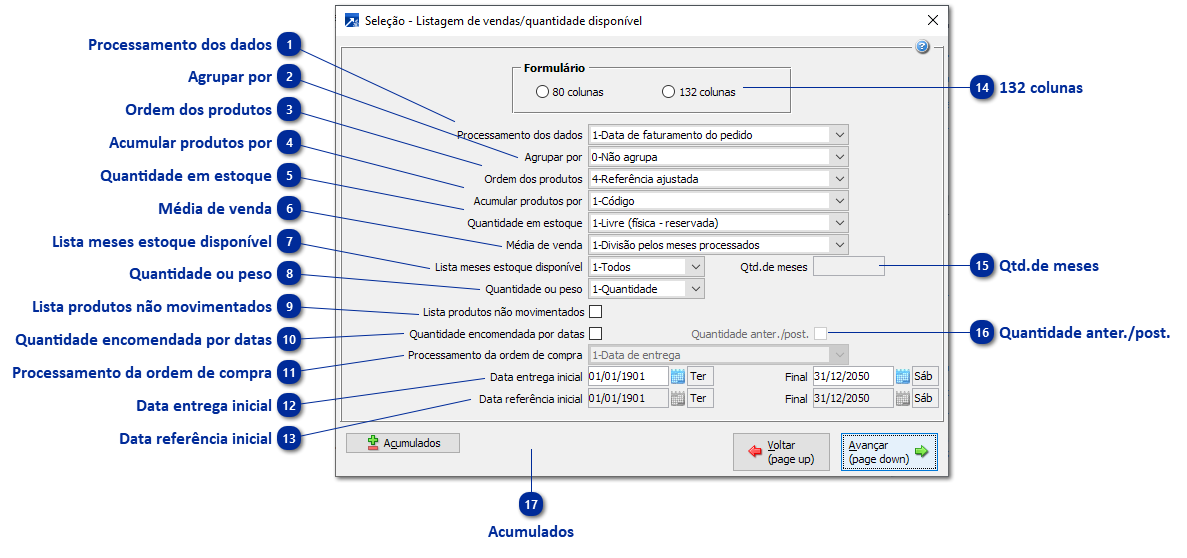Open the Média de venda dropdown
1187x558 pixels.
click(839, 245)
